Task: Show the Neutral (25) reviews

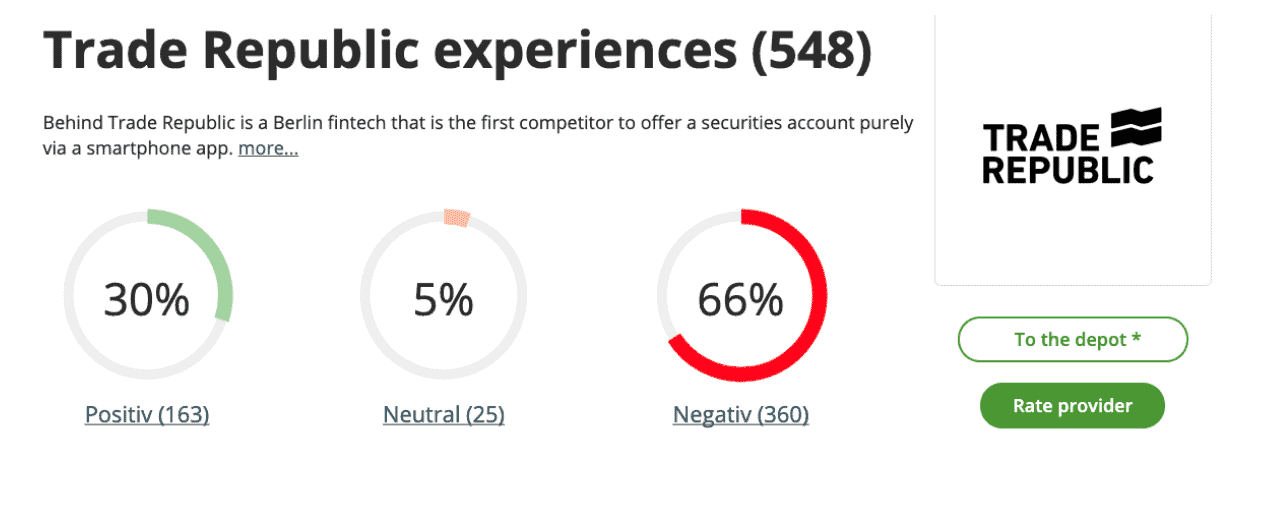Action: click(x=443, y=414)
